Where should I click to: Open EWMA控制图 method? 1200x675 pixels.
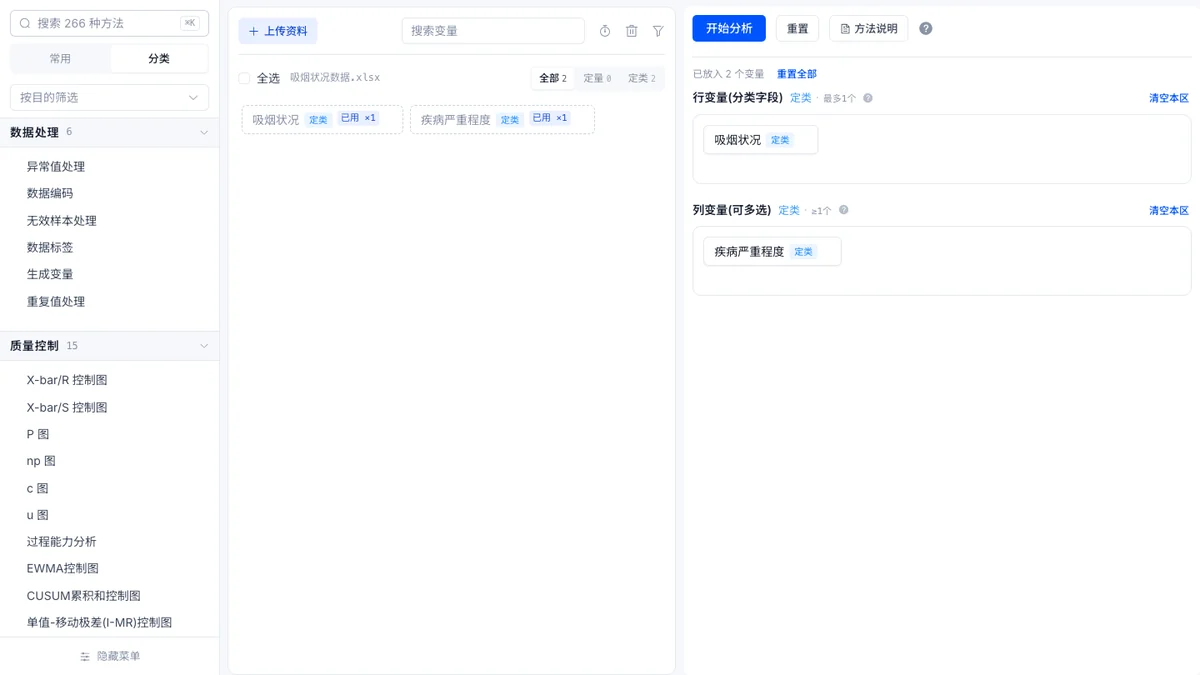pyautogui.click(x=63, y=568)
